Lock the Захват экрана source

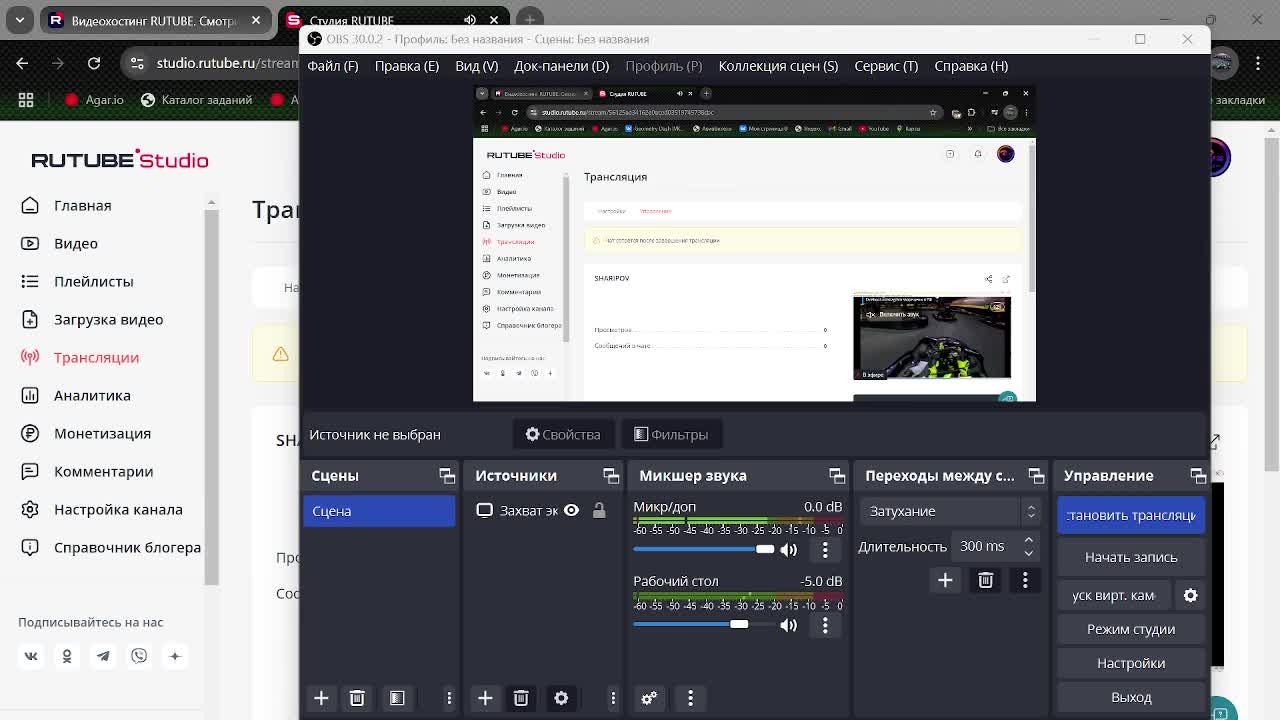pos(599,511)
